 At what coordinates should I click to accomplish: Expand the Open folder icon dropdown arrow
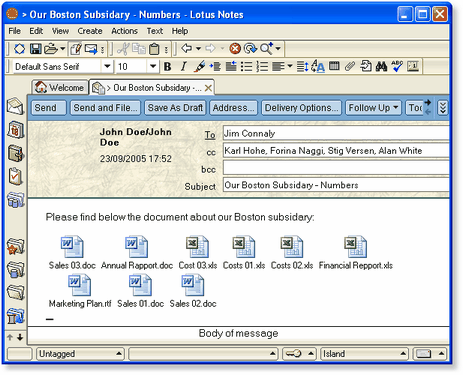[63, 49]
